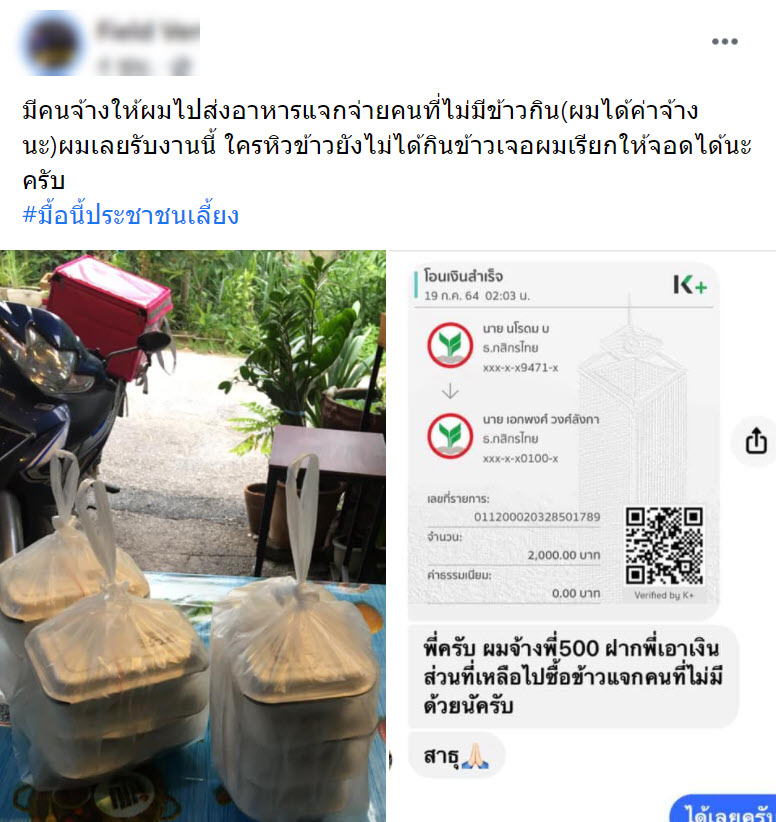Click the recipient's Kasikorn bank logo
This screenshot has height=822, width=776.
(450, 436)
